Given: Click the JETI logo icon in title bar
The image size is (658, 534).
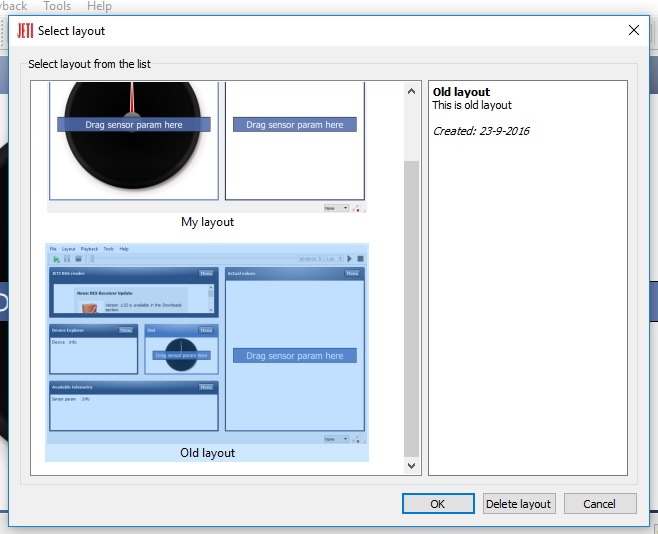Looking at the screenshot, I should point(25,31).
